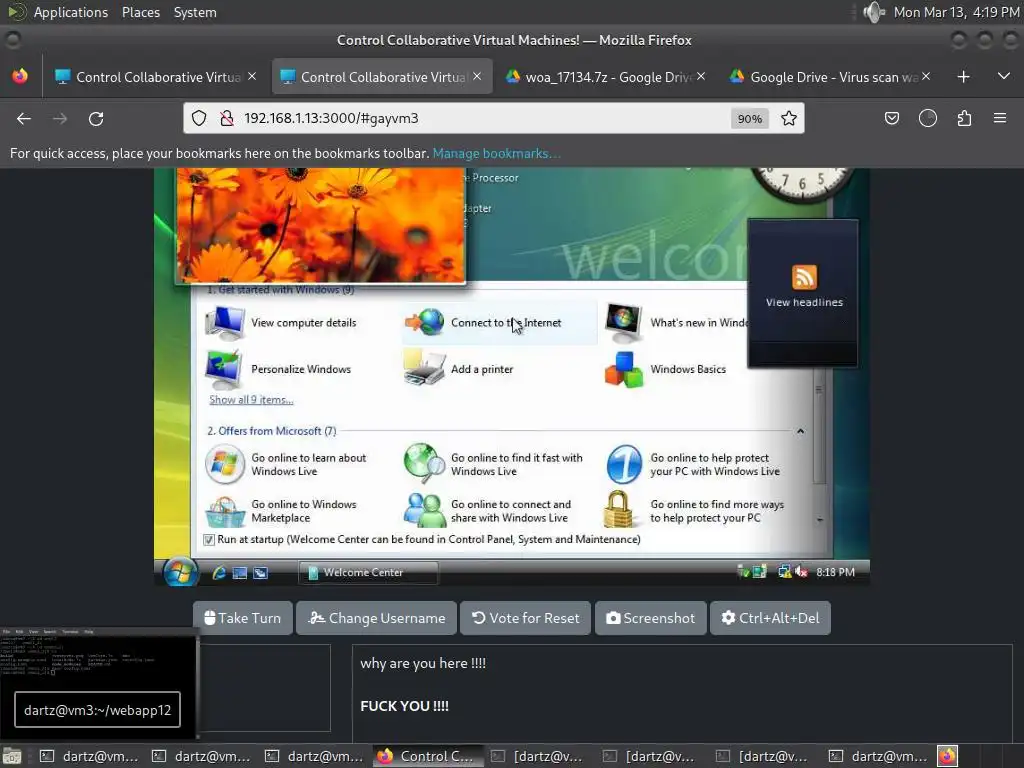The height and width of the screenshot is (768, 1024).
Task: Reload the page with the refresh icon
Action: [96, 118]
